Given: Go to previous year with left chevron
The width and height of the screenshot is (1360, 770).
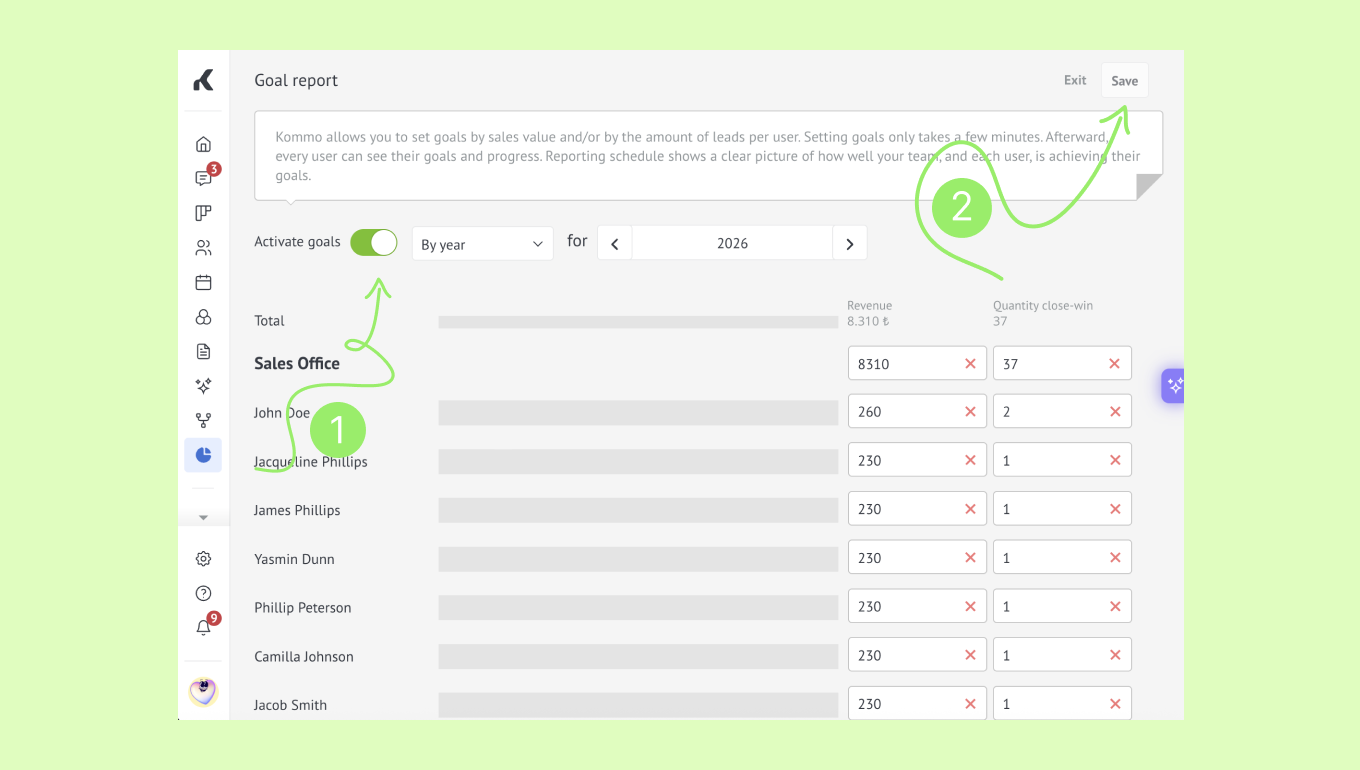Looking at the screenshot, I should coord(615,244).
